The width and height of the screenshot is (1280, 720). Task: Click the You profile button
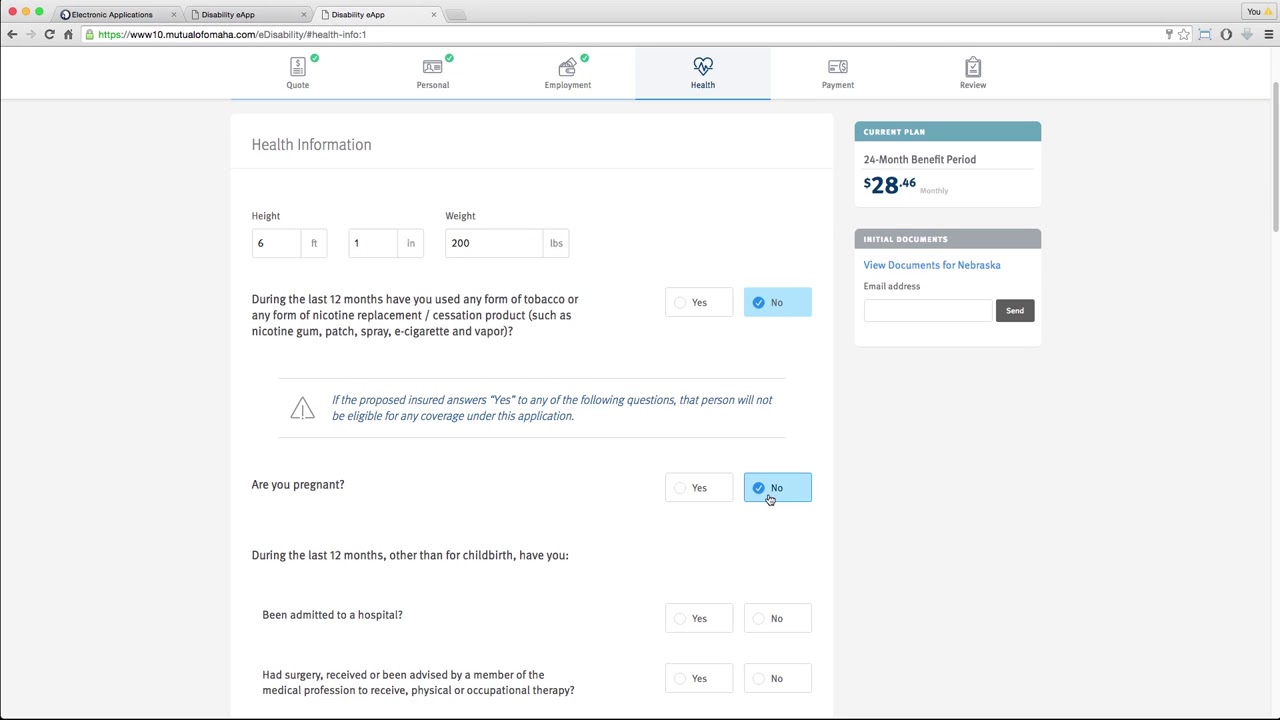(1258, 11)
